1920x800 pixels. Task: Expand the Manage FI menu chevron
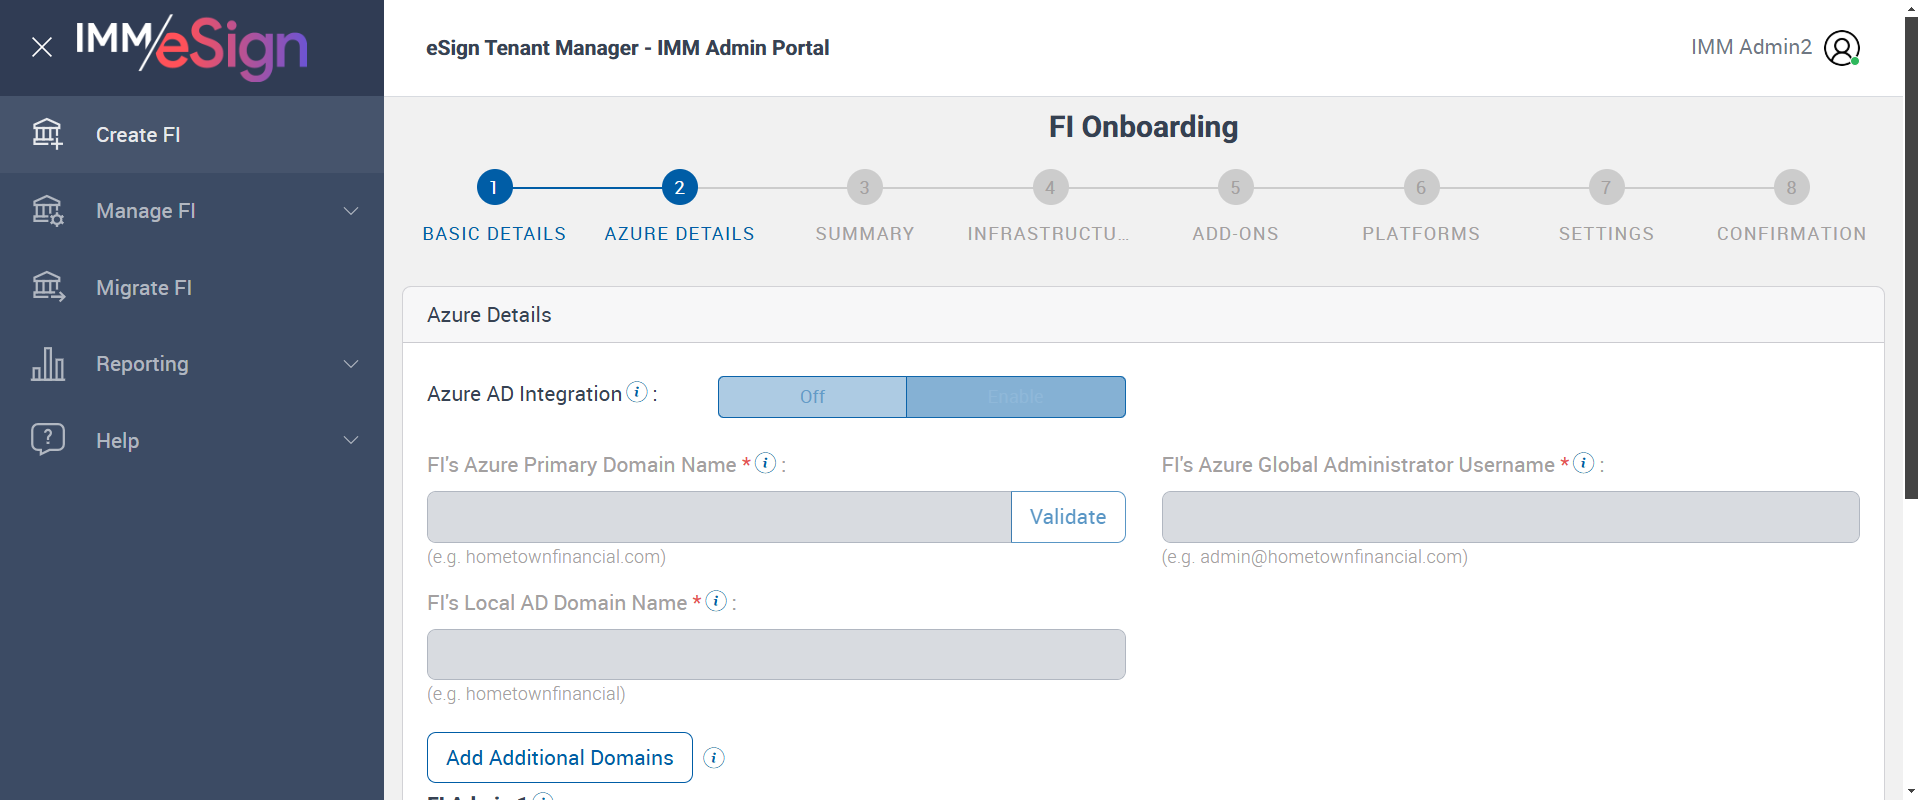point(351,211)
